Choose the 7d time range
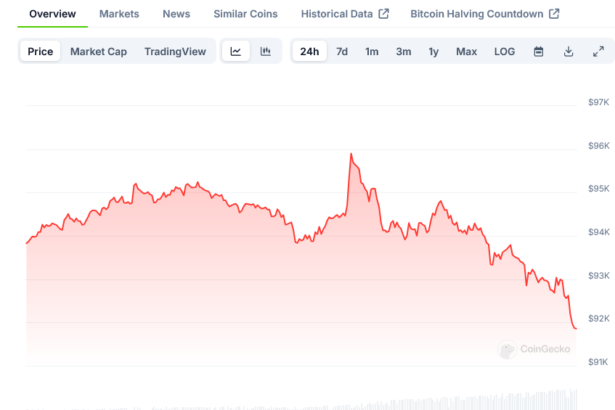Screen dimensions: 615x410 point(342,51)
